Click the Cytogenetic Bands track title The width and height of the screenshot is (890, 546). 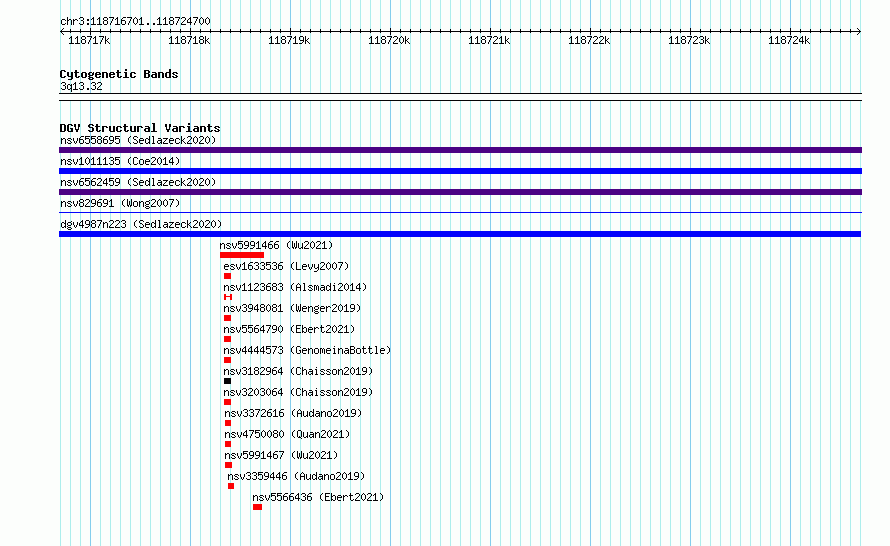119,74
